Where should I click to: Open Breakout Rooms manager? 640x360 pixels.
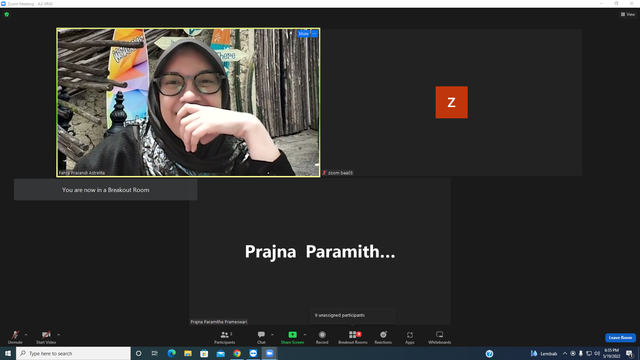353,337
